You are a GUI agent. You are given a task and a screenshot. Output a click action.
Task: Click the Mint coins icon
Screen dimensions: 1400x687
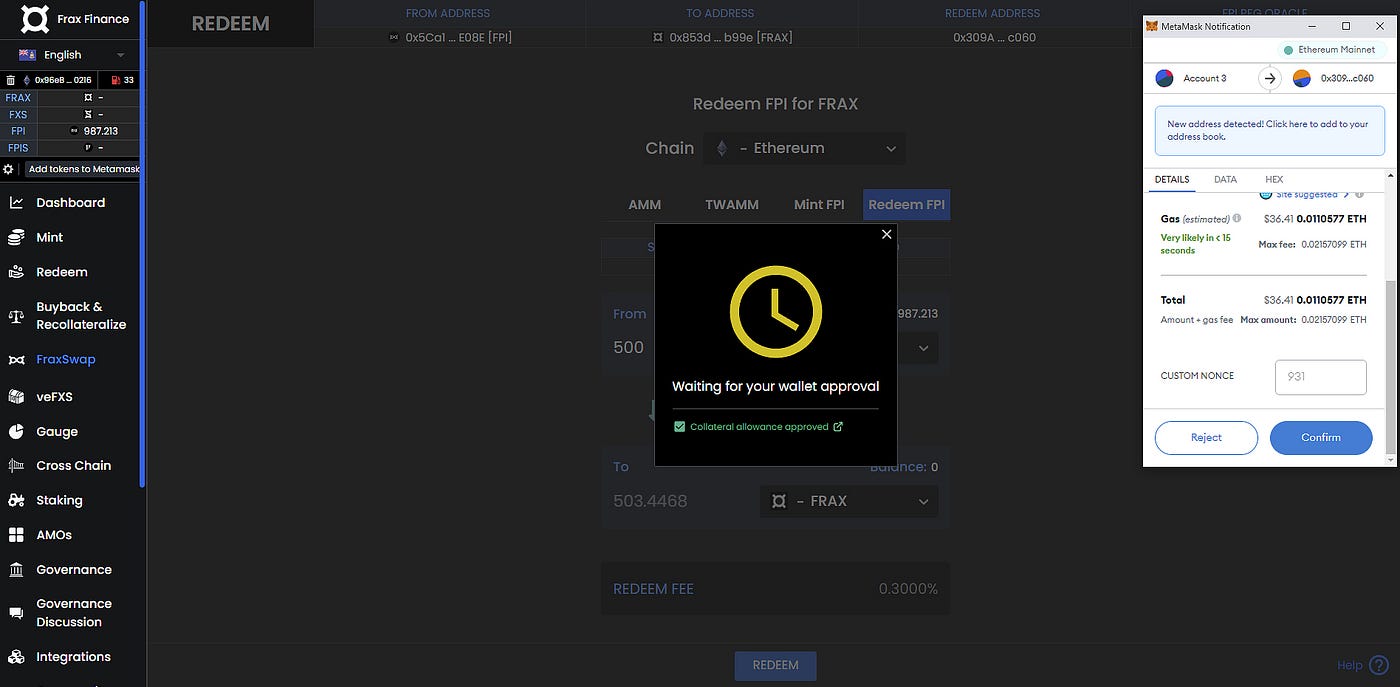tap(16, 237)
